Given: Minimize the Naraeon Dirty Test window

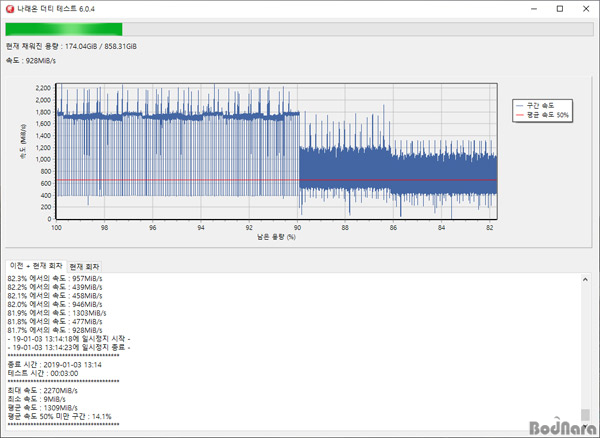Looking at the screenshot, I should pyautogui.click(x=531, y=8).
